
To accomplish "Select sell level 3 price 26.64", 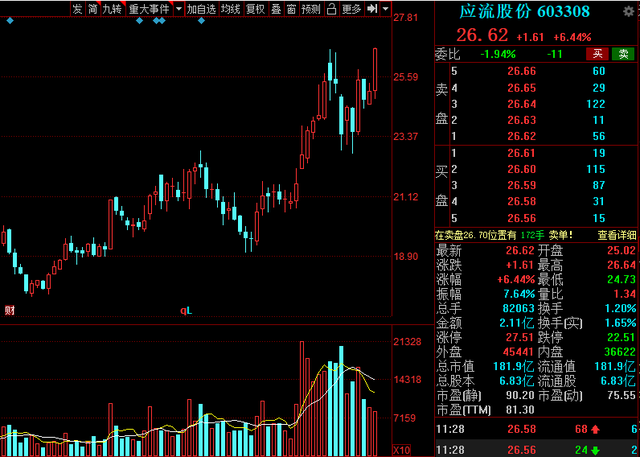I will (x=522, y=104).
